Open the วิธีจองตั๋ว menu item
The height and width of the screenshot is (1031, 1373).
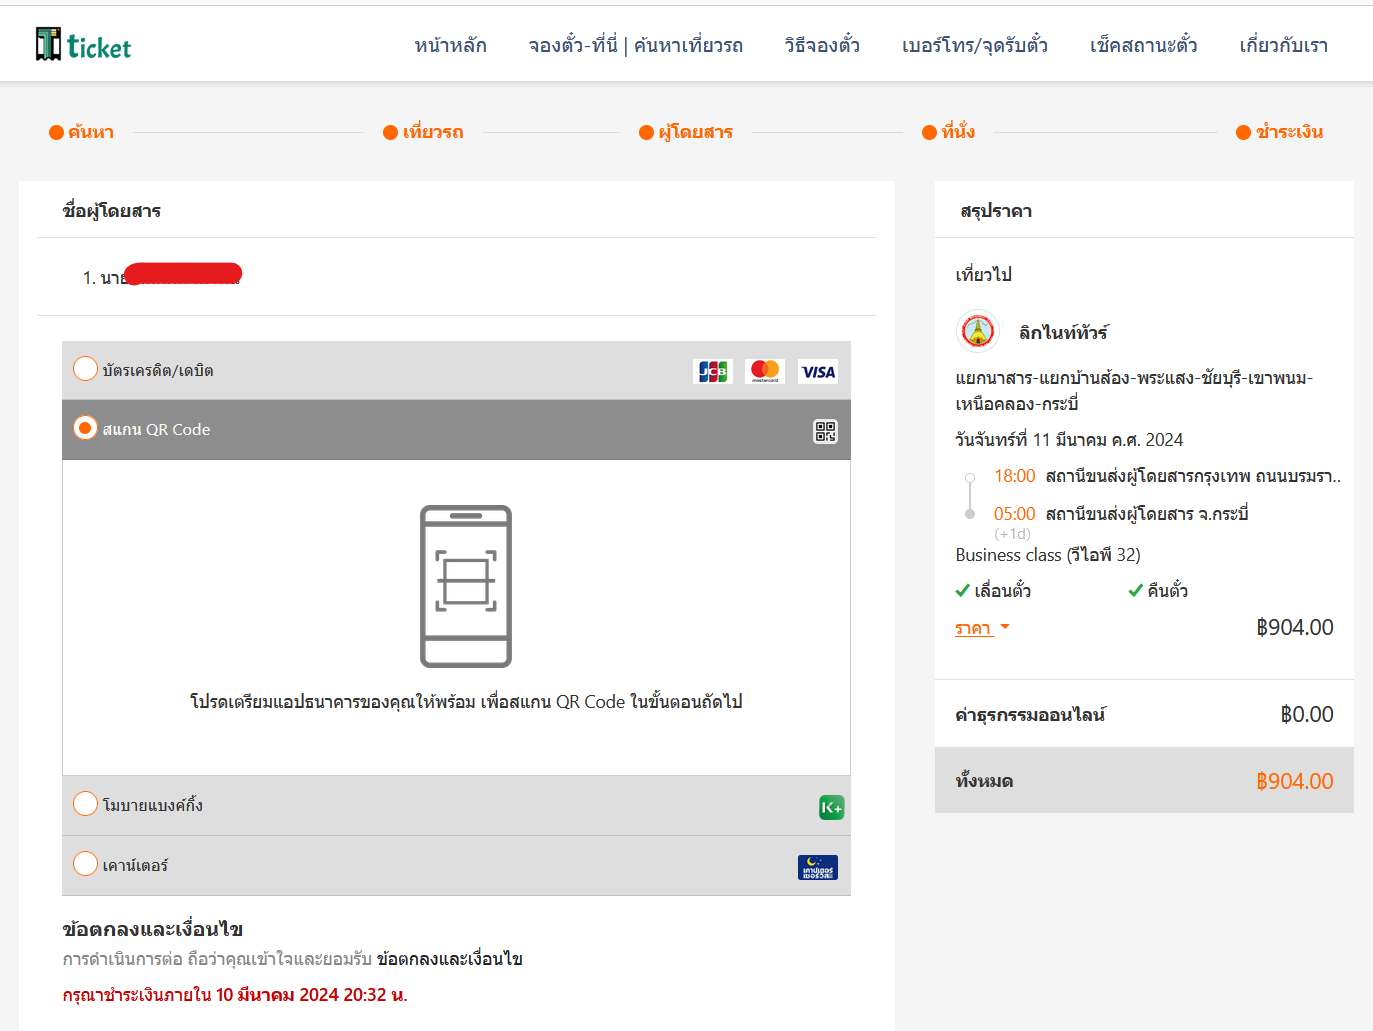(822, 45)
